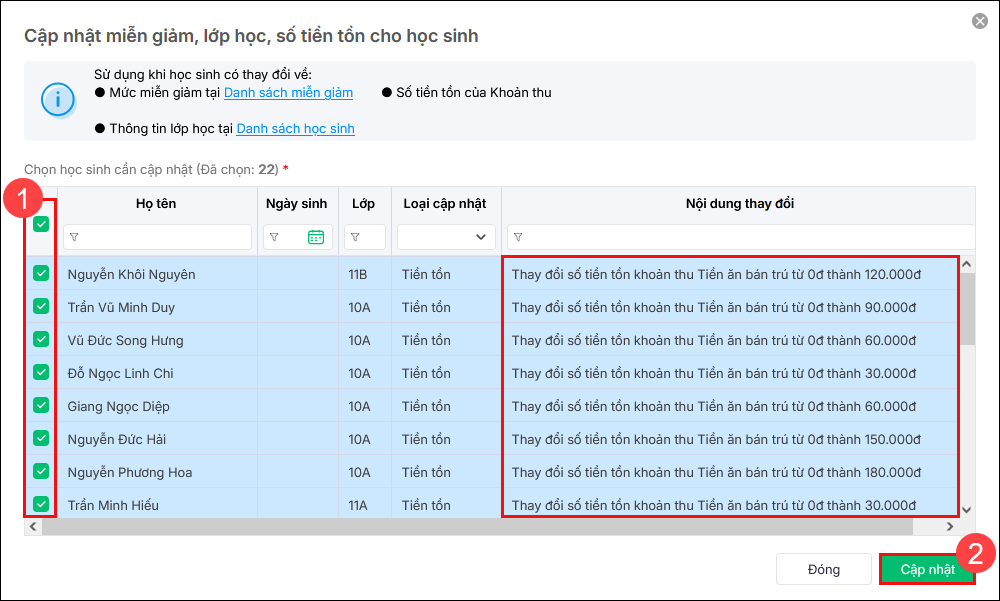Uncheck the row for Trần Minh Hiếu

[41, 504]
